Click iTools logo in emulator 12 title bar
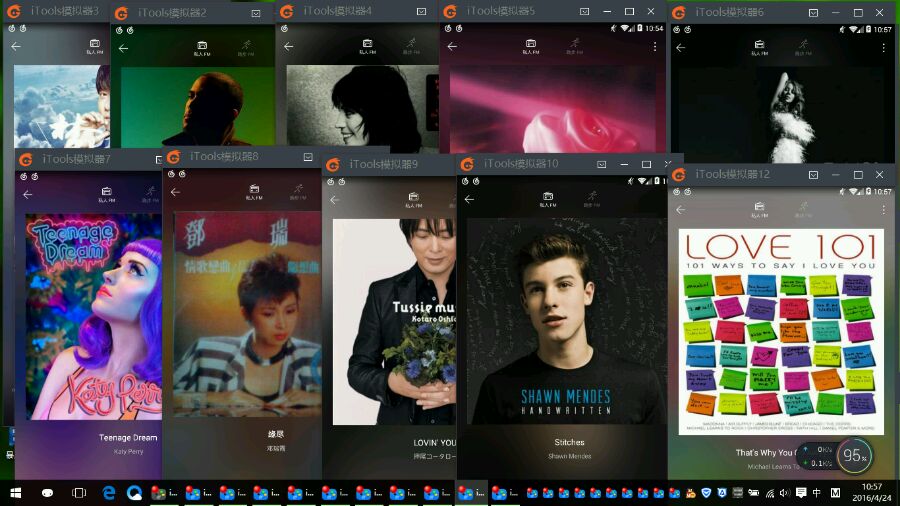 point(679,174)
